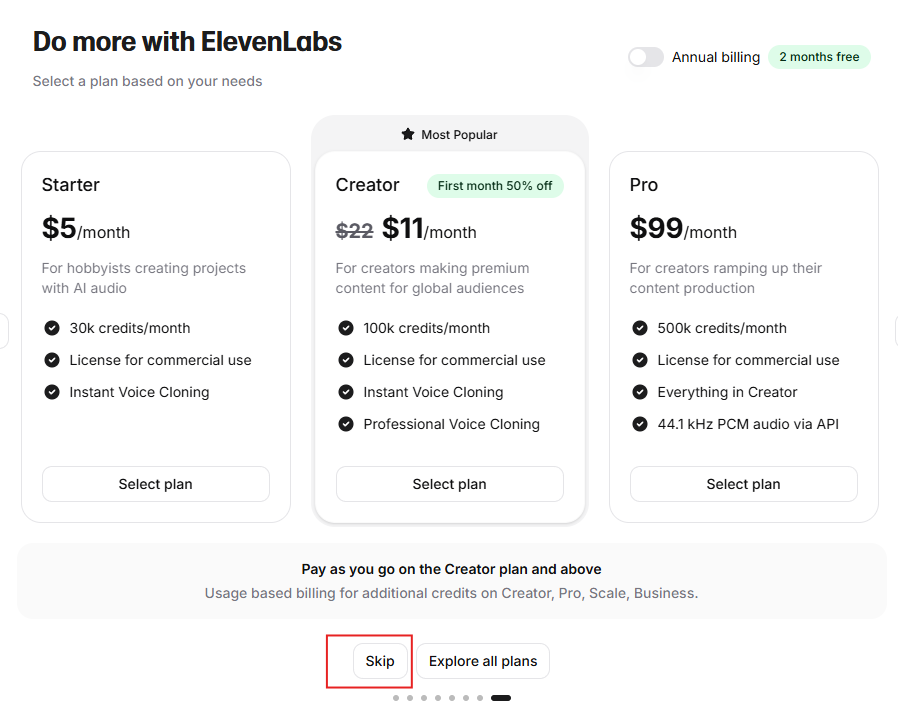Select plan for Pro tier
The width and height of the screenshot is (898, 705).
point(743,484)
